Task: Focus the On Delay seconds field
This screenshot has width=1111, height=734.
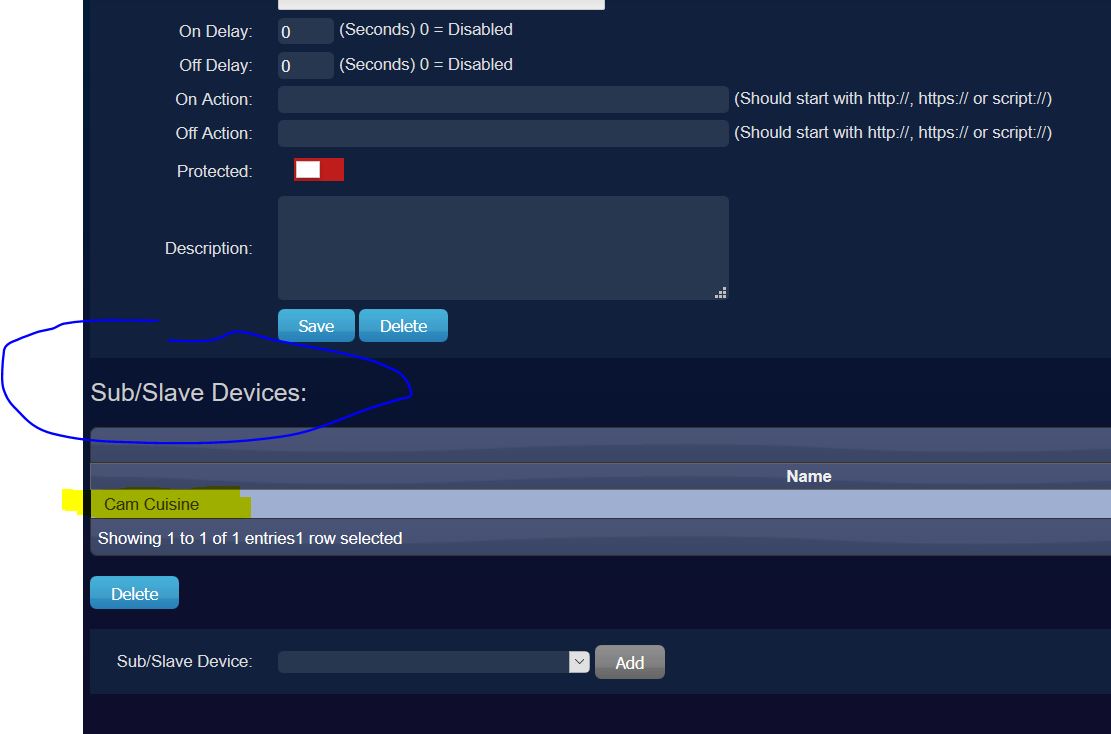Action: pos(305,31)
